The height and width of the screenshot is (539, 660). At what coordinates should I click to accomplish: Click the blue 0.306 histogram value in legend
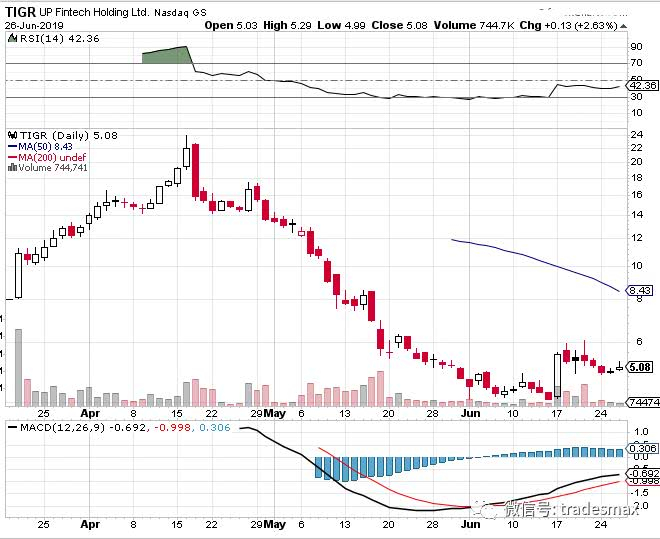pyautogui.click(x=215, y=428)
